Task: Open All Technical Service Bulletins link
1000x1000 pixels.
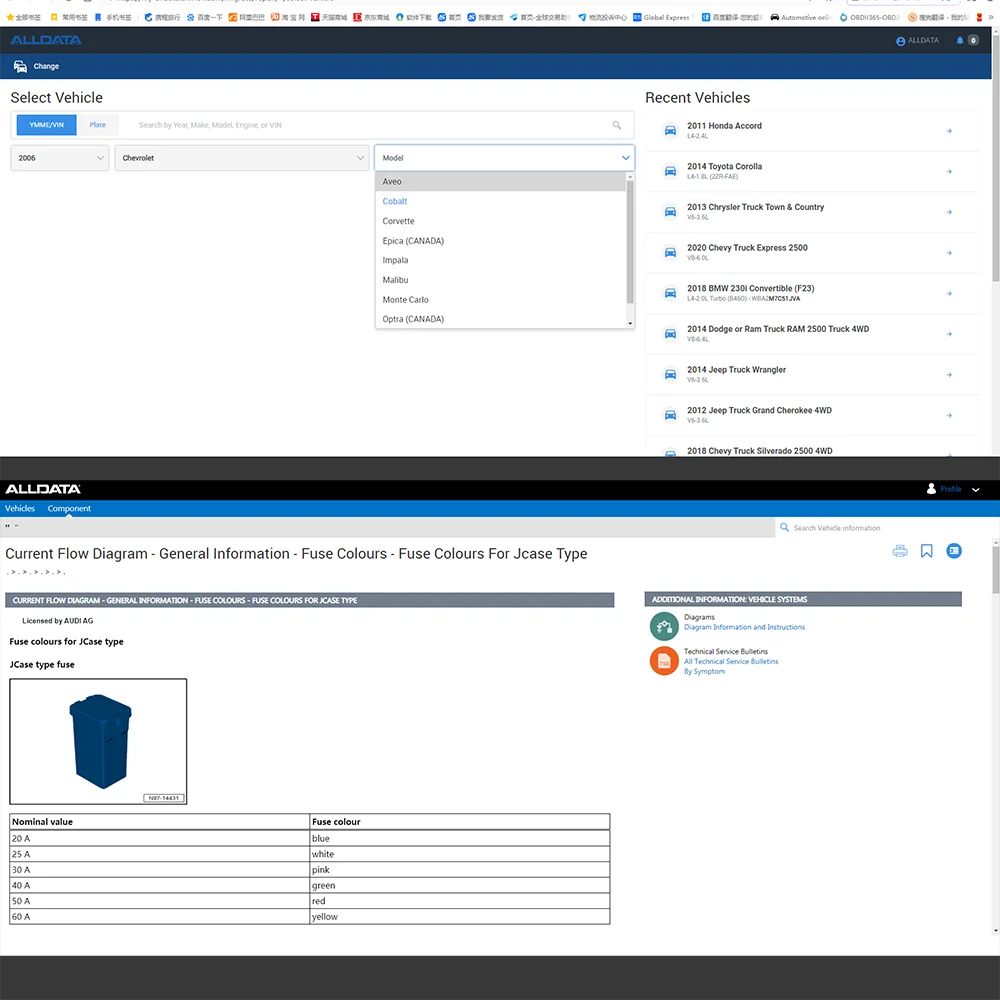Action: (731, 661)
